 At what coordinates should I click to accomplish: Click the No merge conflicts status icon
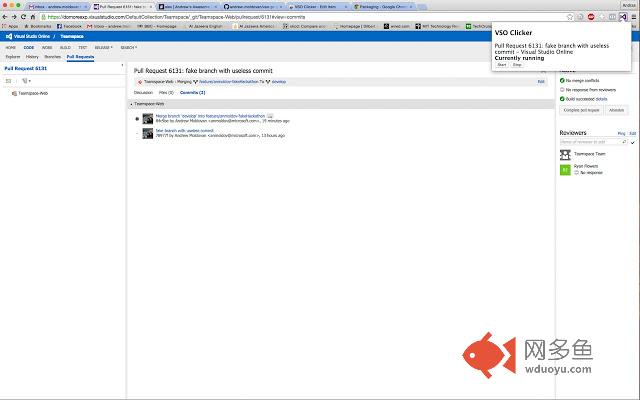point(562,80)
